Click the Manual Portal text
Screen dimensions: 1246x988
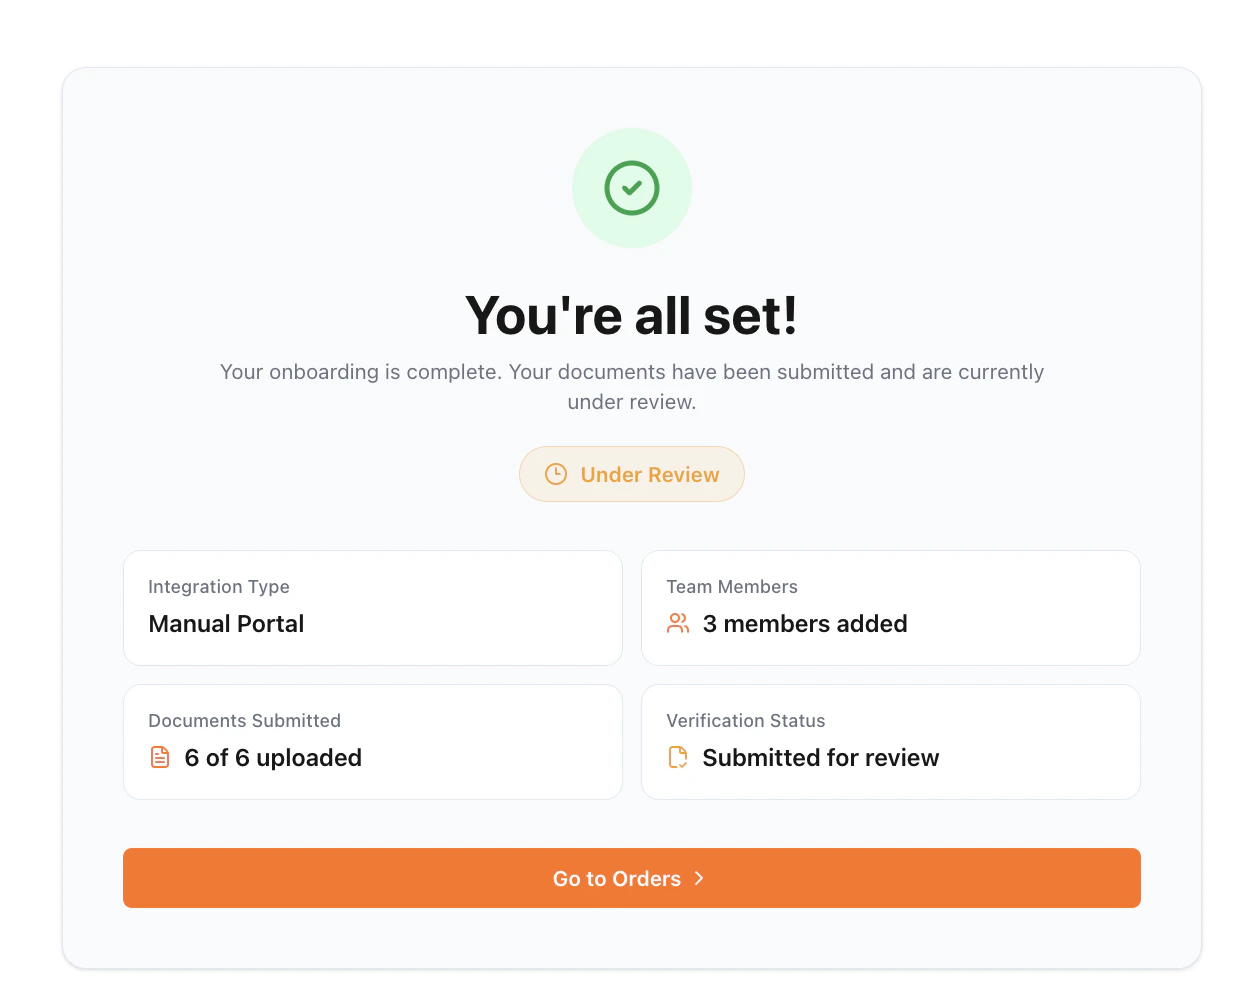226,624
